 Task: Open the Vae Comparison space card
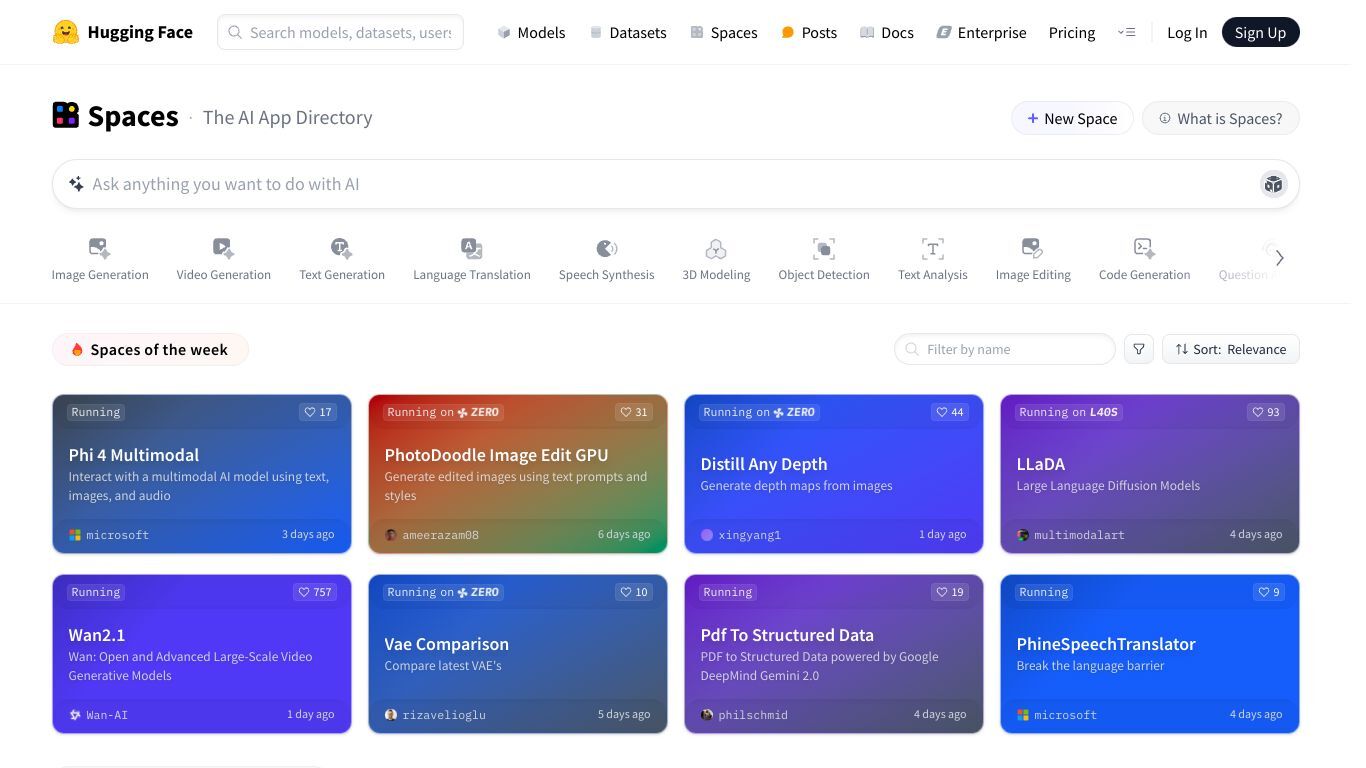point(518,654)
